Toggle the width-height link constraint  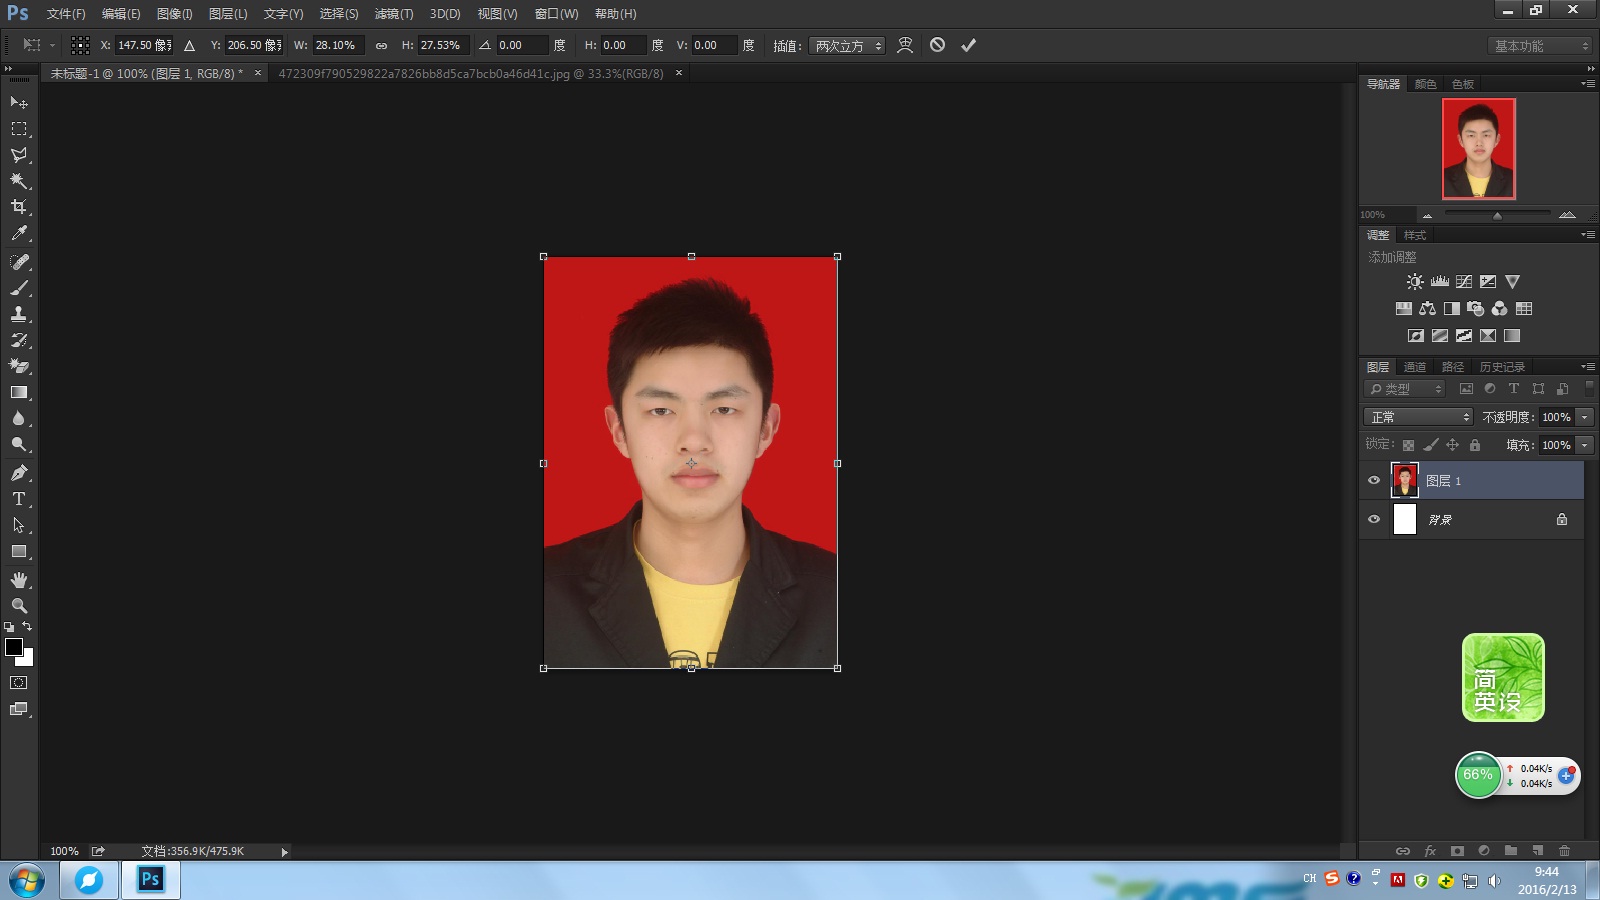(381, 46)
